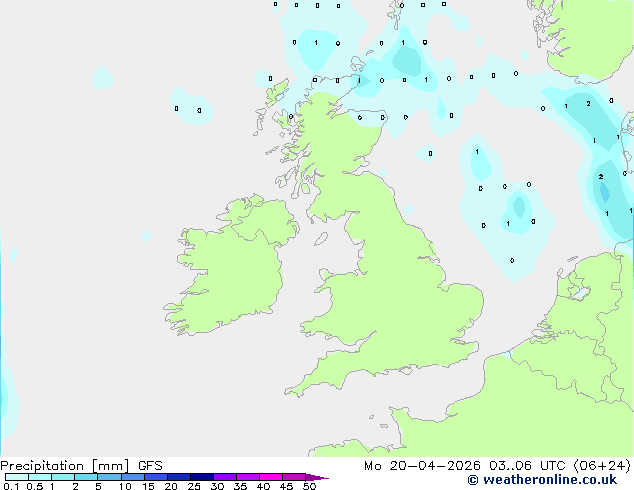
Task: Click the 20 to 25 mm legend swatch
Action: [x=179, y=477]
